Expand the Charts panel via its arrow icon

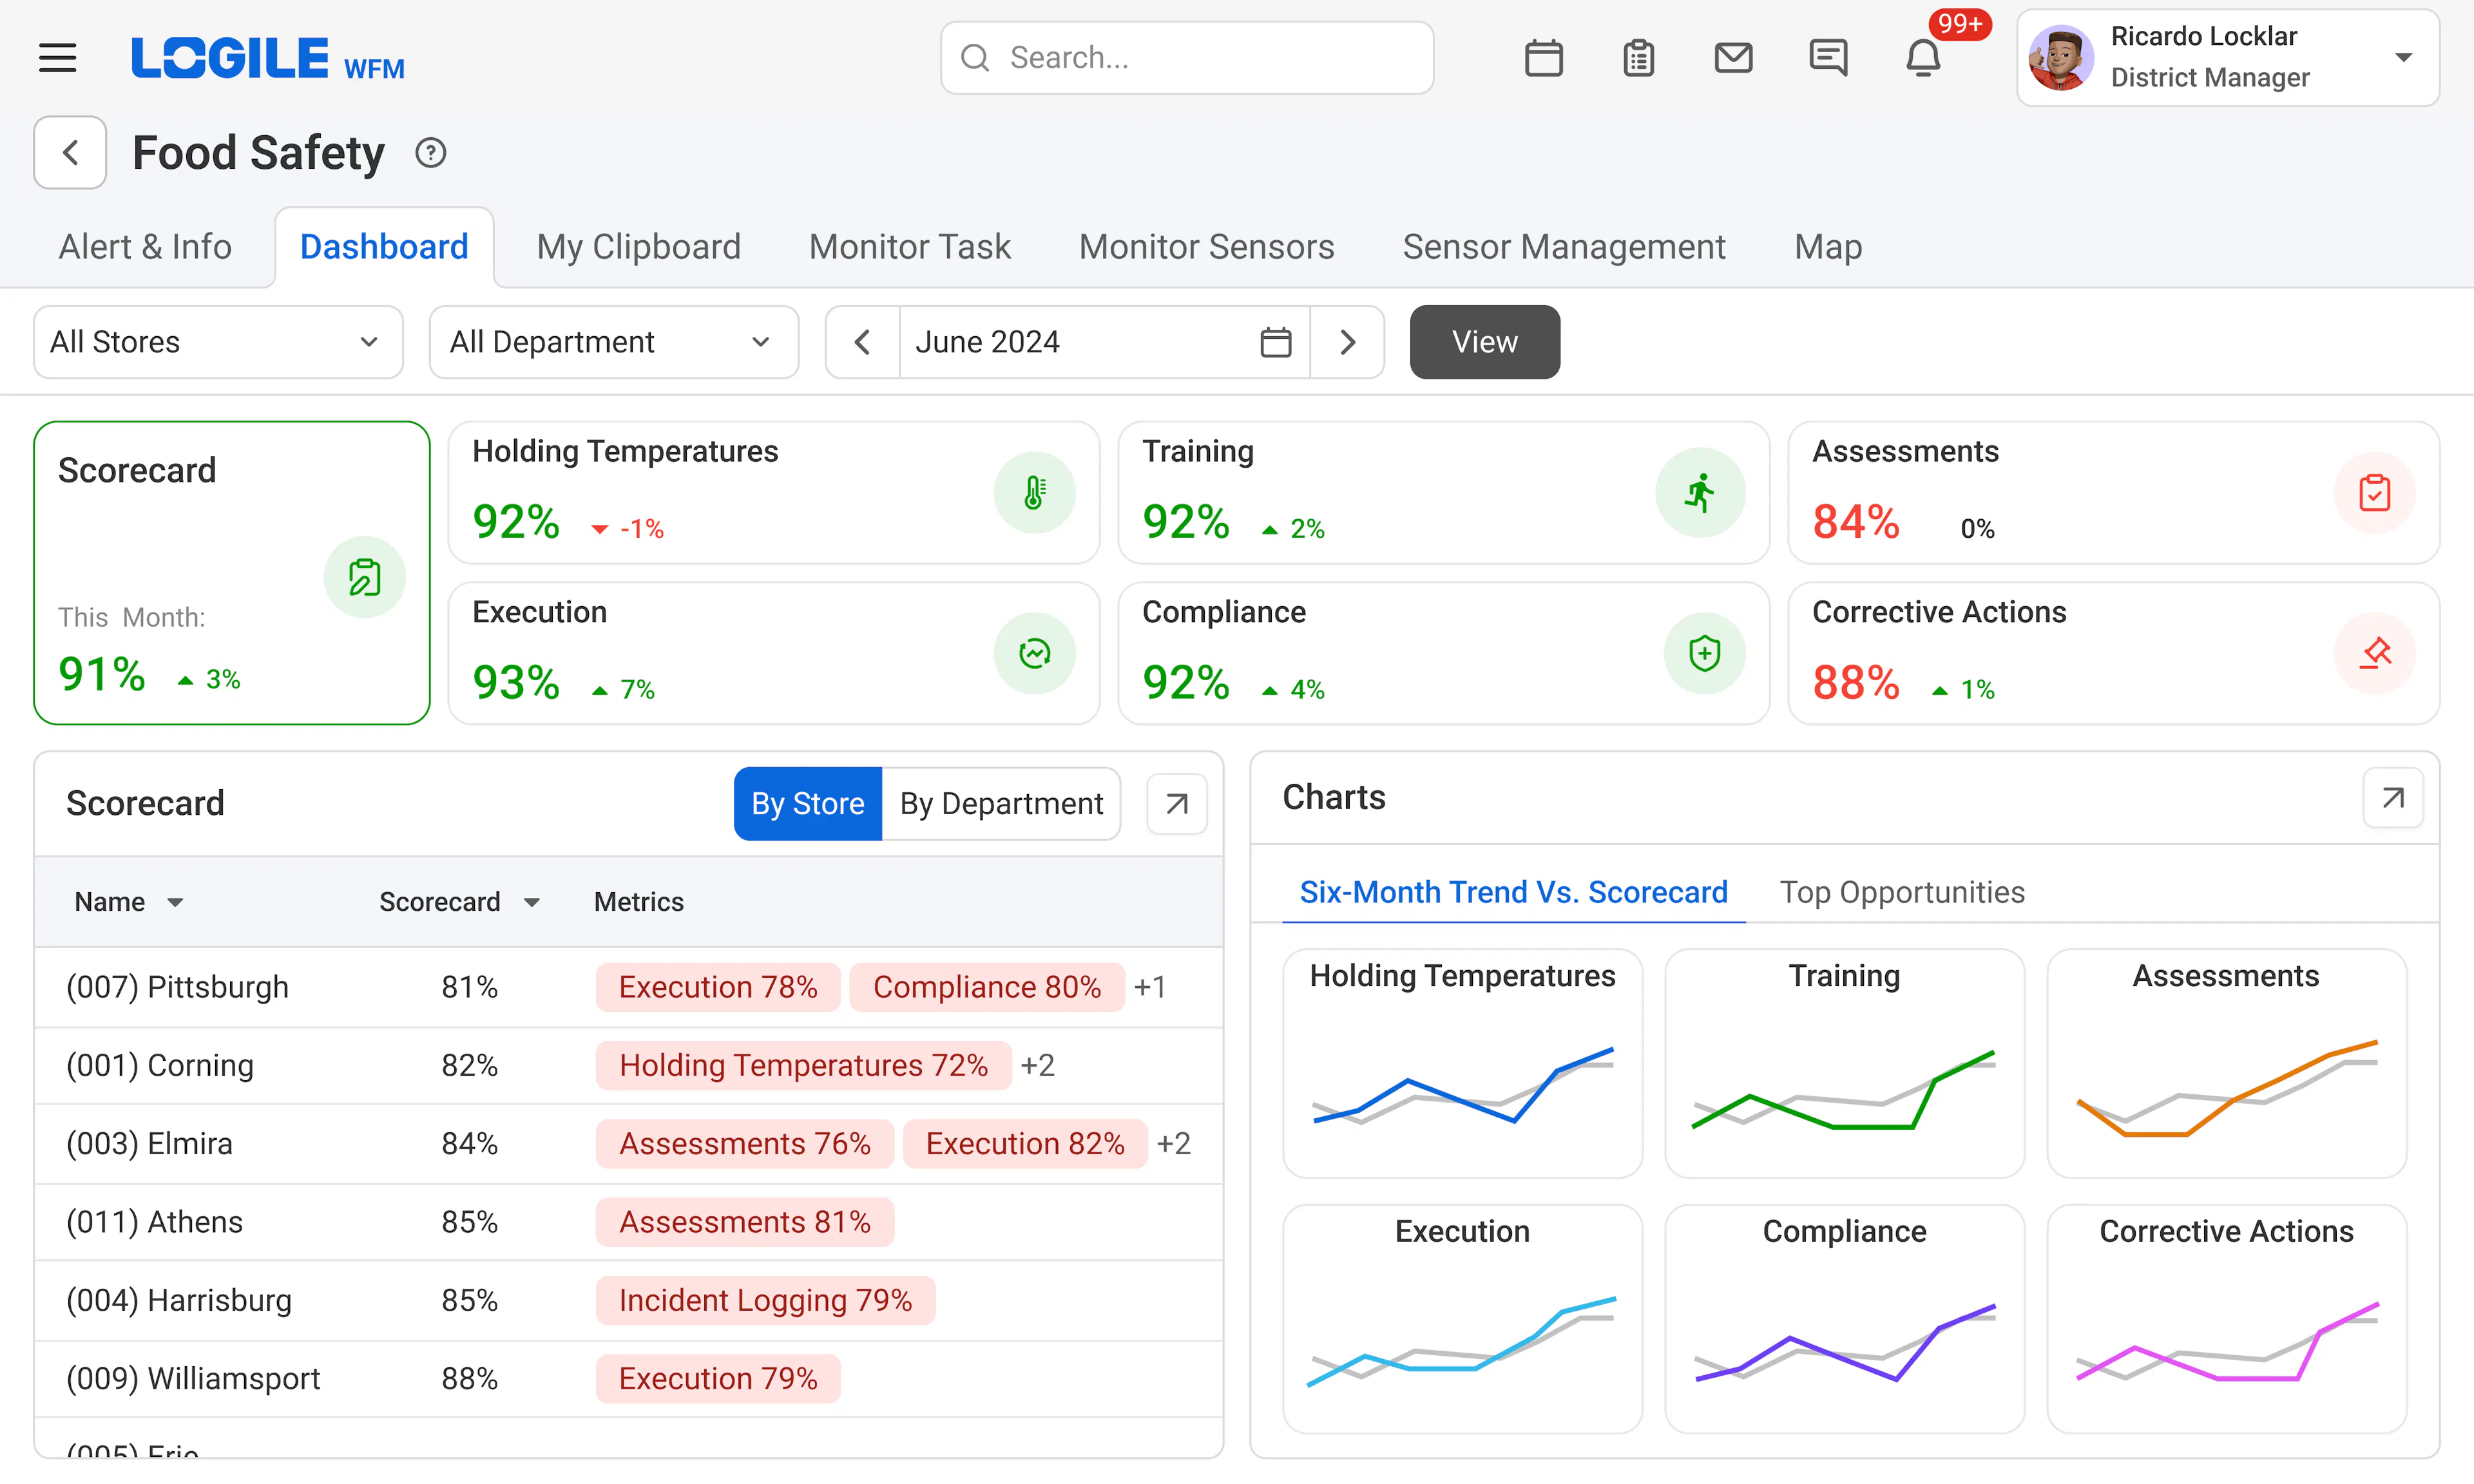point(2393,797)
